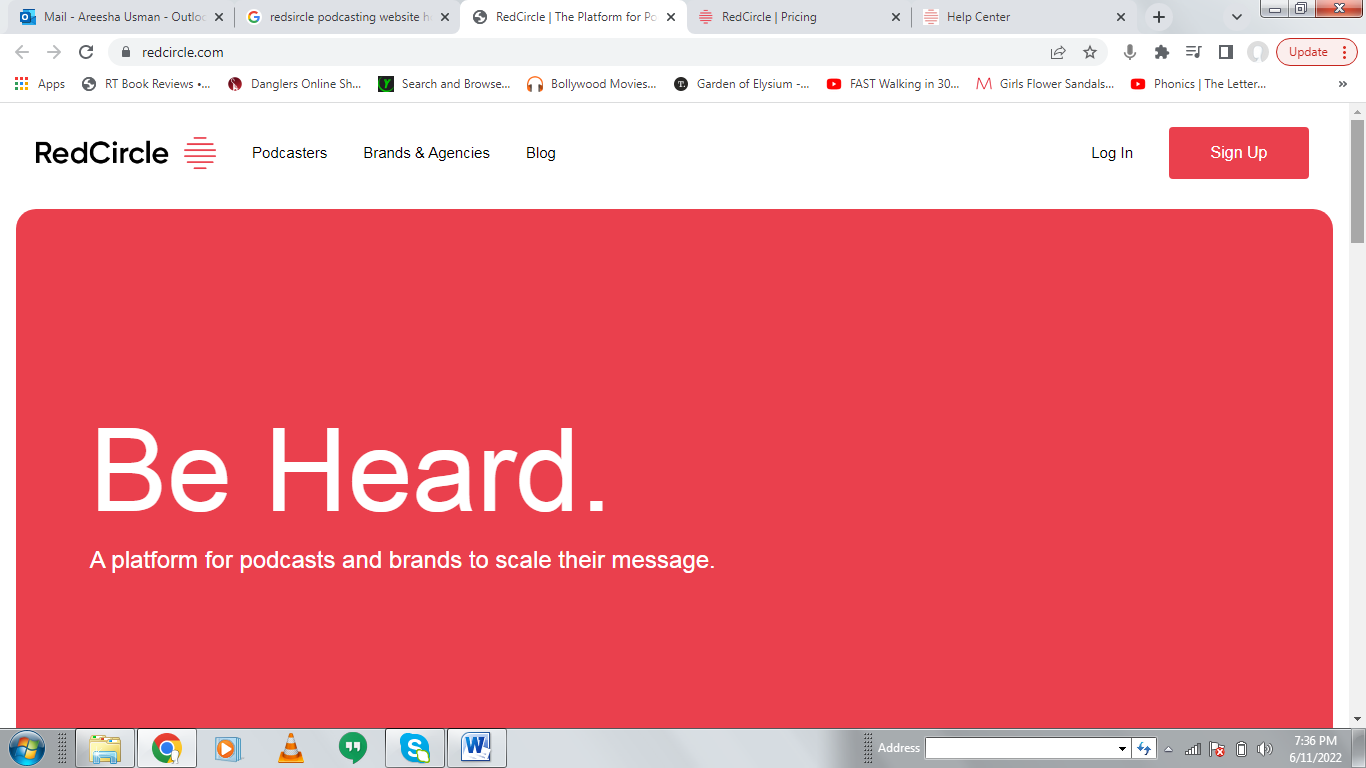Toggle the Chrome side panel icon
Viewport: 1366px width, 768px height.
pos(1226,52)
